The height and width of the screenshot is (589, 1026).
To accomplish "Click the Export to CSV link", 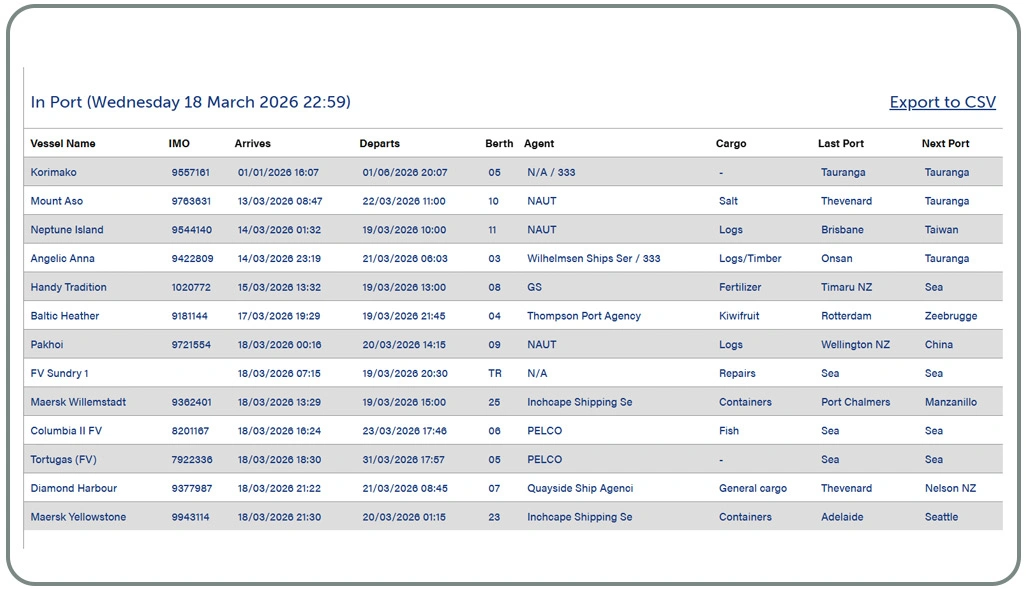I will (x=942, y=102).
